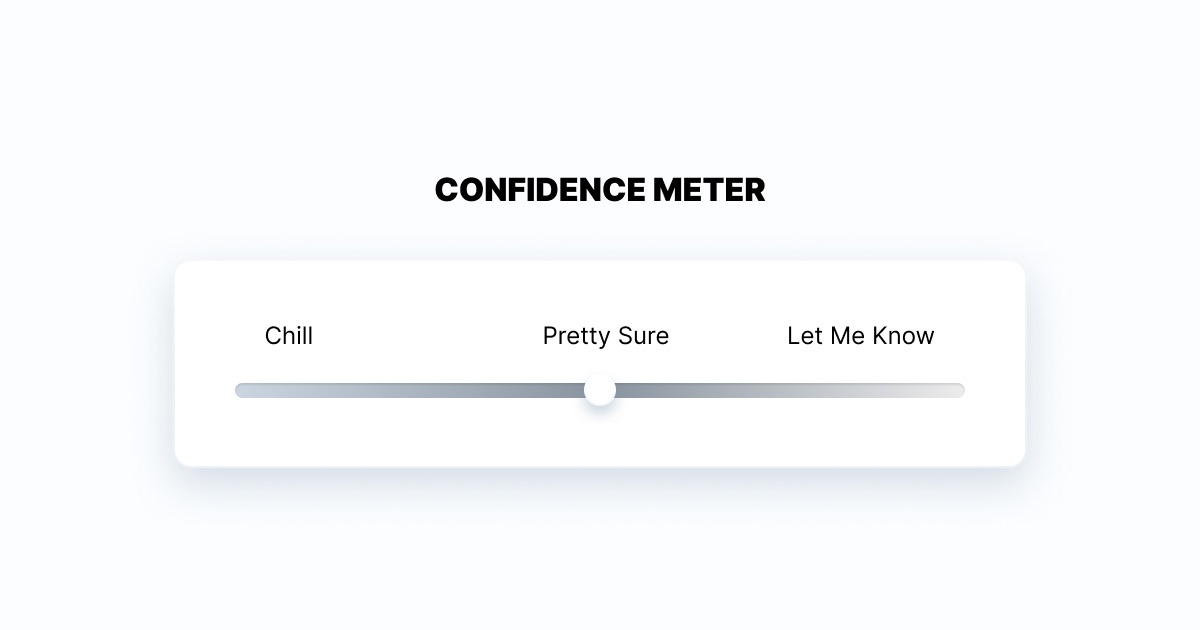Click the left end of the slider track
The height and width of the screenshot is (630, 1200).
[x=240, y=390]
